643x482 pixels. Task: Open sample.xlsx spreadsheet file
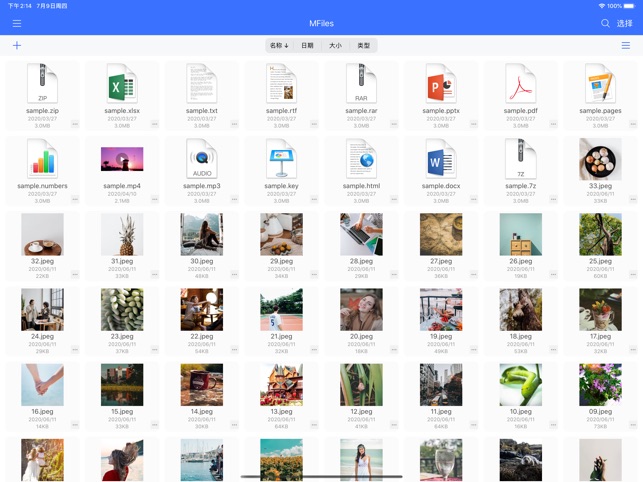pyautogui.click(x=122, y=85)
